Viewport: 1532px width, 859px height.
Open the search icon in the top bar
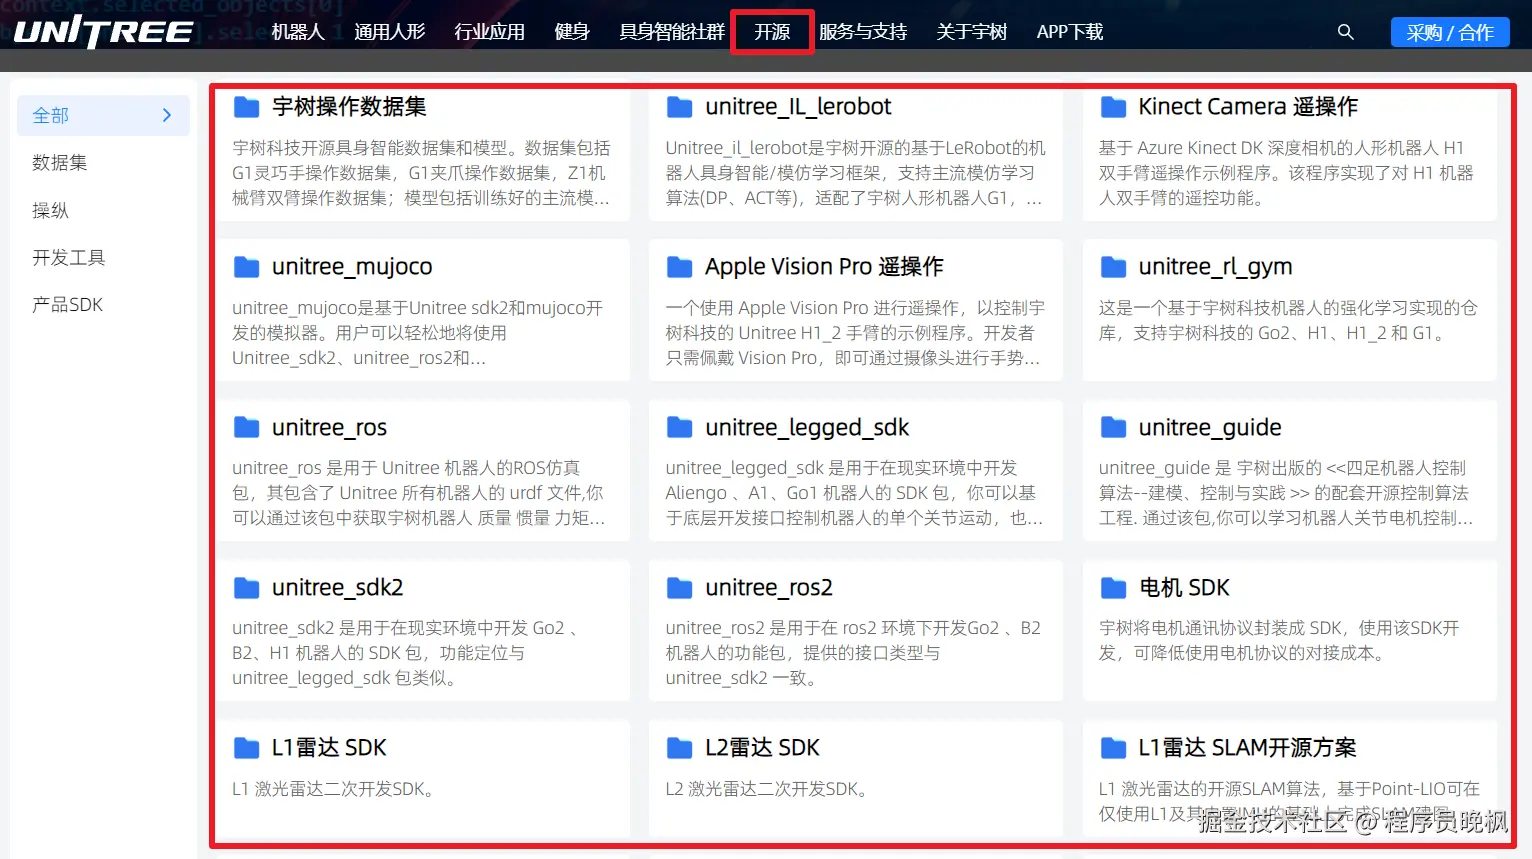(x=1345, y=31)
